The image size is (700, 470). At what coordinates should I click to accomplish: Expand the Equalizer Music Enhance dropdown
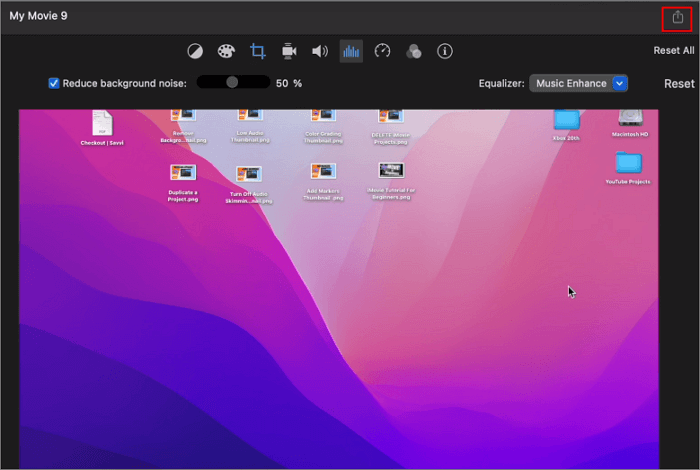click(570, 84)
